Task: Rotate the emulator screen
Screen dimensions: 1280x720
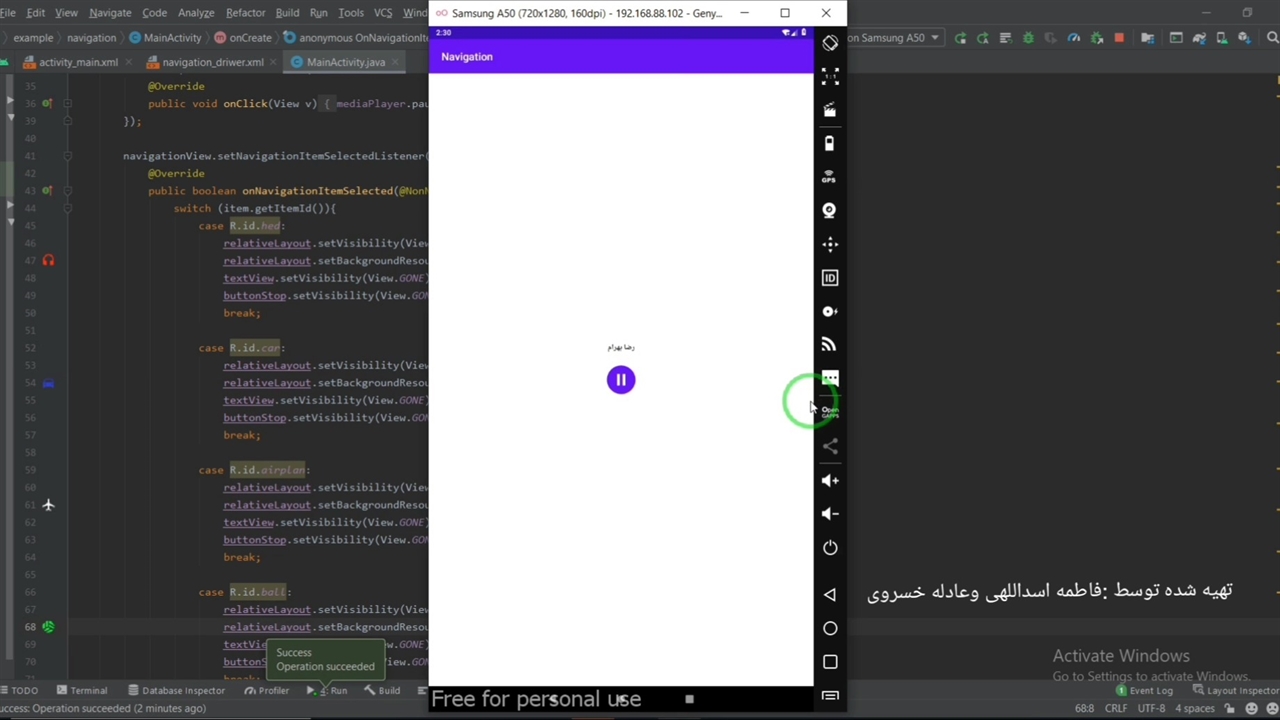Action: pyautogui.click(x=830, y=43)
